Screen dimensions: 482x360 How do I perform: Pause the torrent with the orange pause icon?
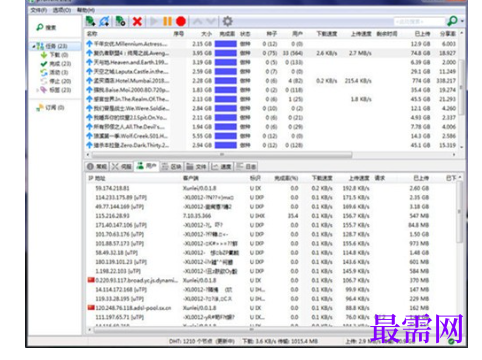tap(167, 22)
